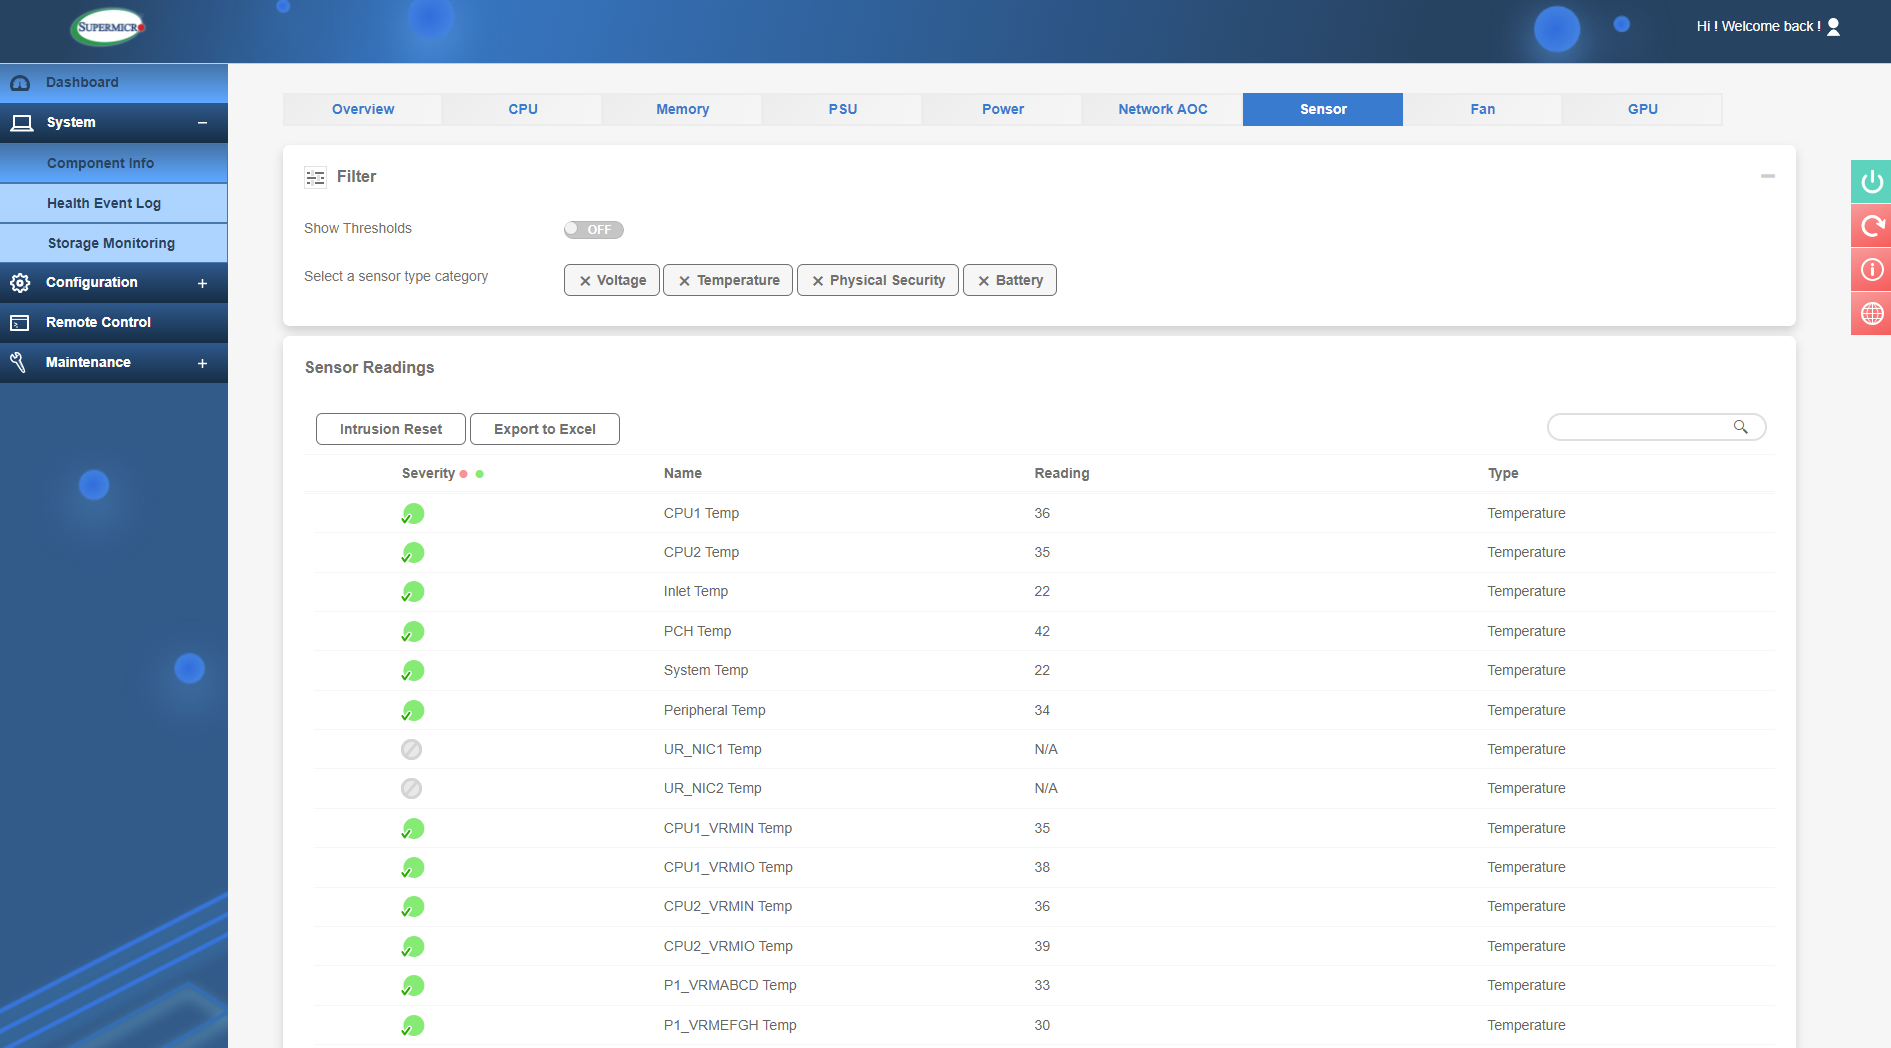Click the power control icon on the right
1891x1048 pixels.
pyautogui.click(x=1870, y=182)
